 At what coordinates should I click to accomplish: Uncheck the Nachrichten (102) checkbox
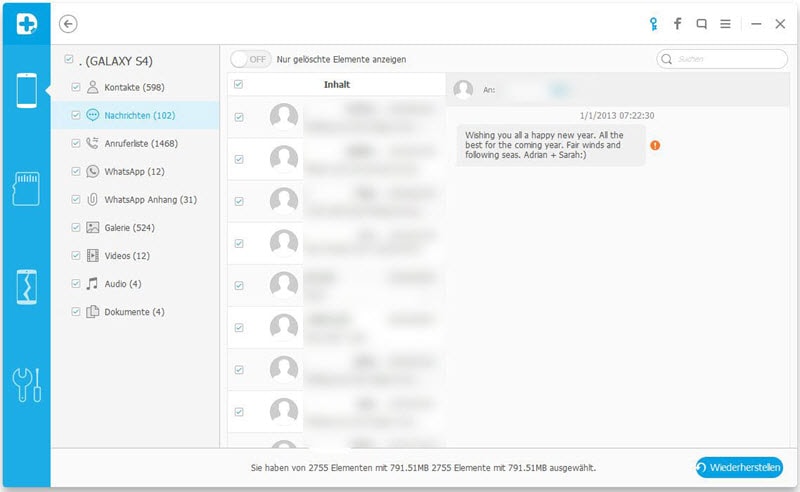click(x=76, y=115)
